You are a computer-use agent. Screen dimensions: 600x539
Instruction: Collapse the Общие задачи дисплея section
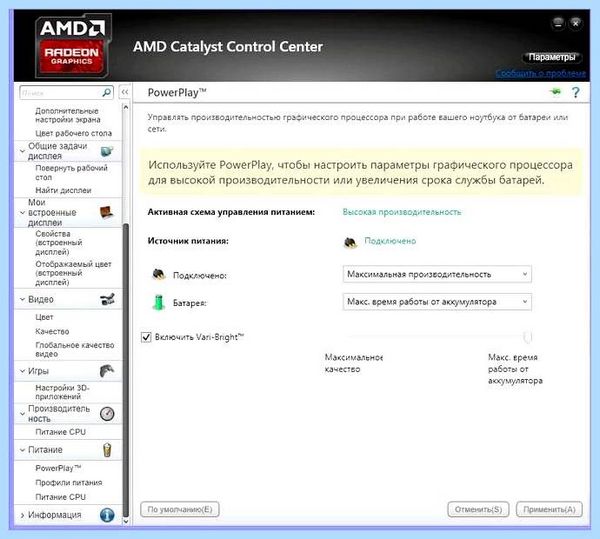pos(22,151)
